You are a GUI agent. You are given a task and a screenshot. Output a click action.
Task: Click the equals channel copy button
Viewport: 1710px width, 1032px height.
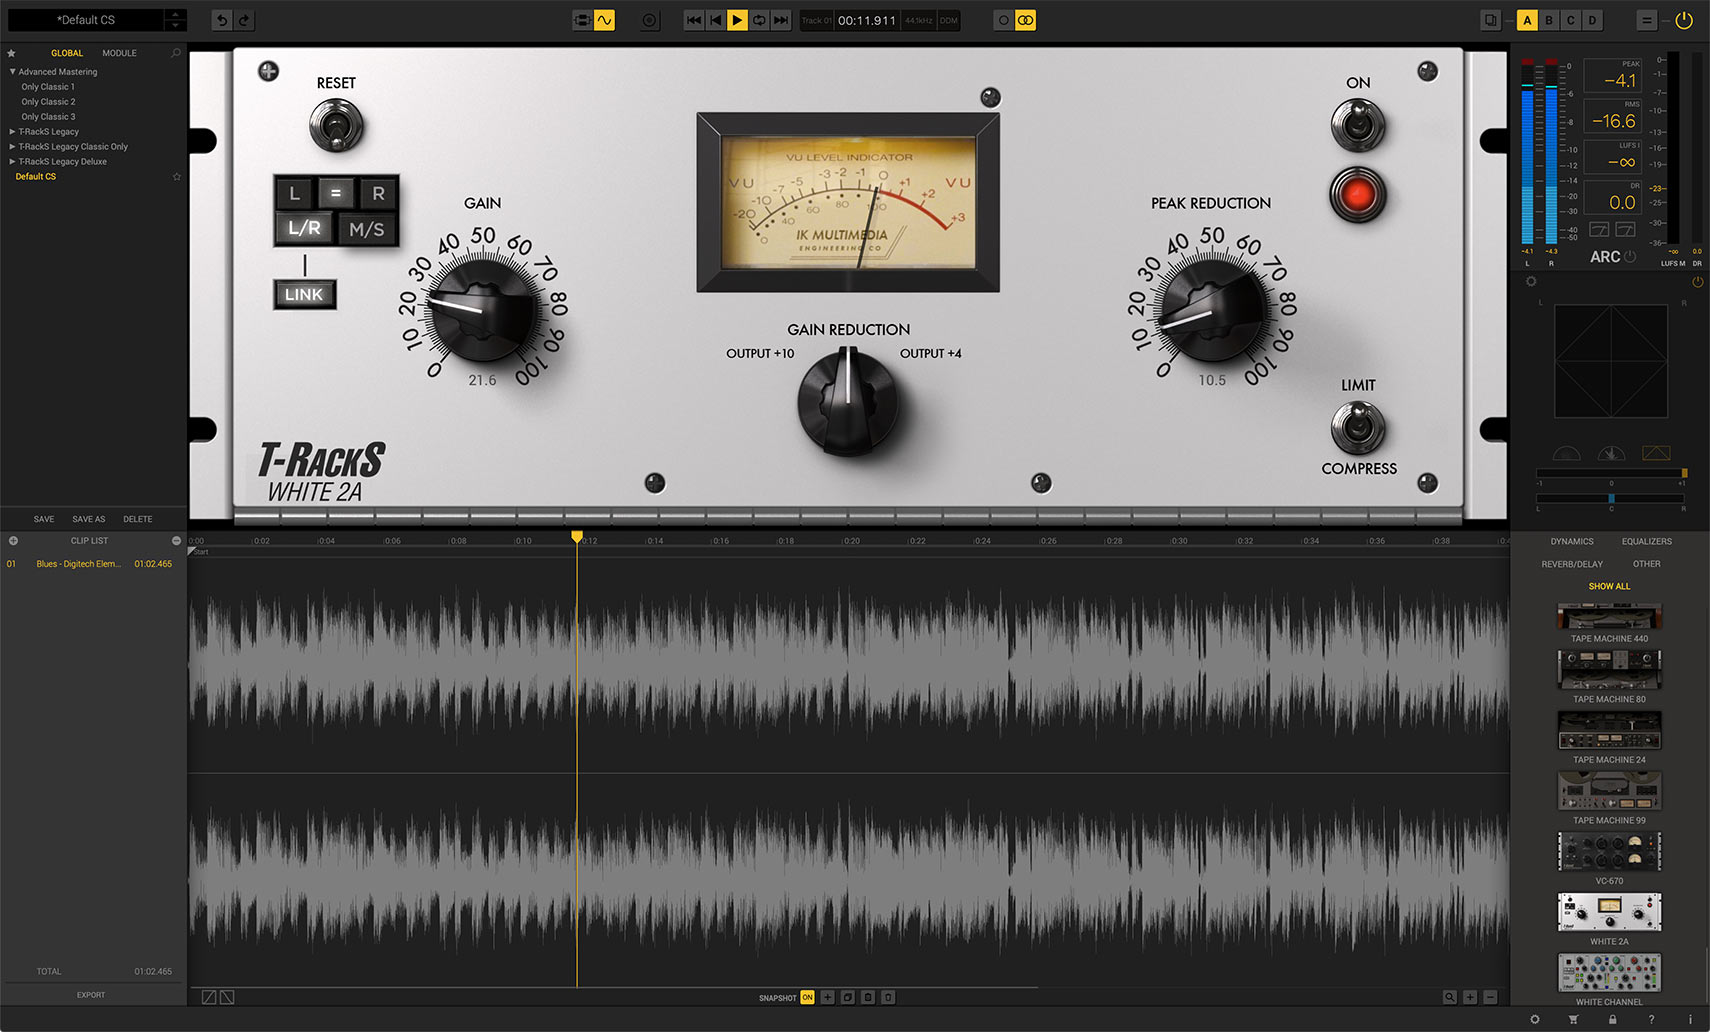tap(336, 193)
